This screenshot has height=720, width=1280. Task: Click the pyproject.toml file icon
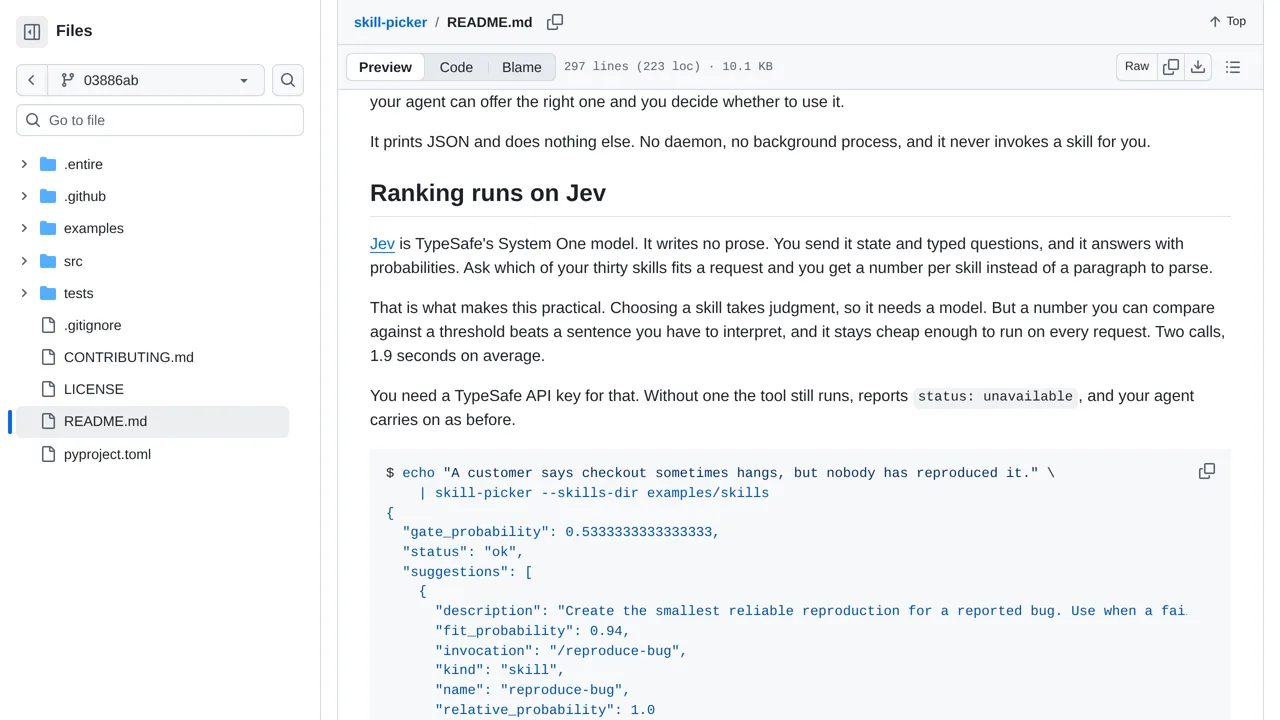coord(48,454)
